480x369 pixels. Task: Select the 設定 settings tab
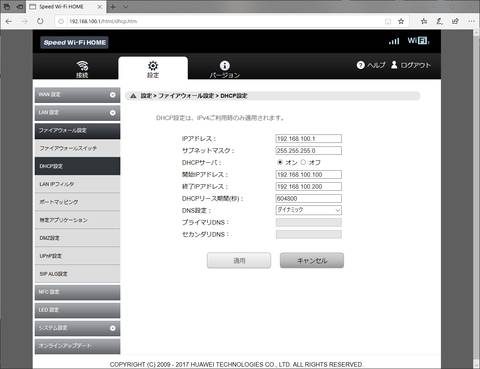click(153, 69)
